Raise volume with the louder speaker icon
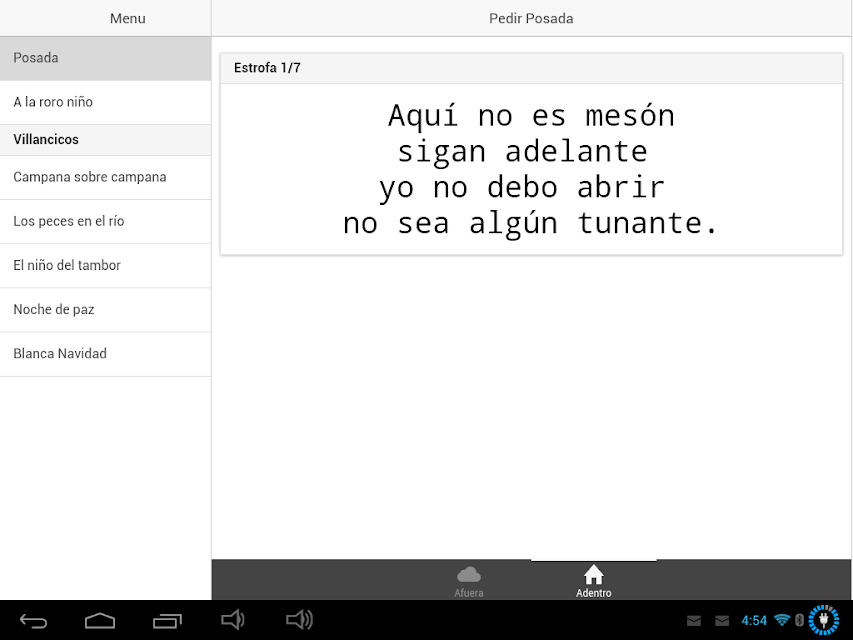 [299, 620]
